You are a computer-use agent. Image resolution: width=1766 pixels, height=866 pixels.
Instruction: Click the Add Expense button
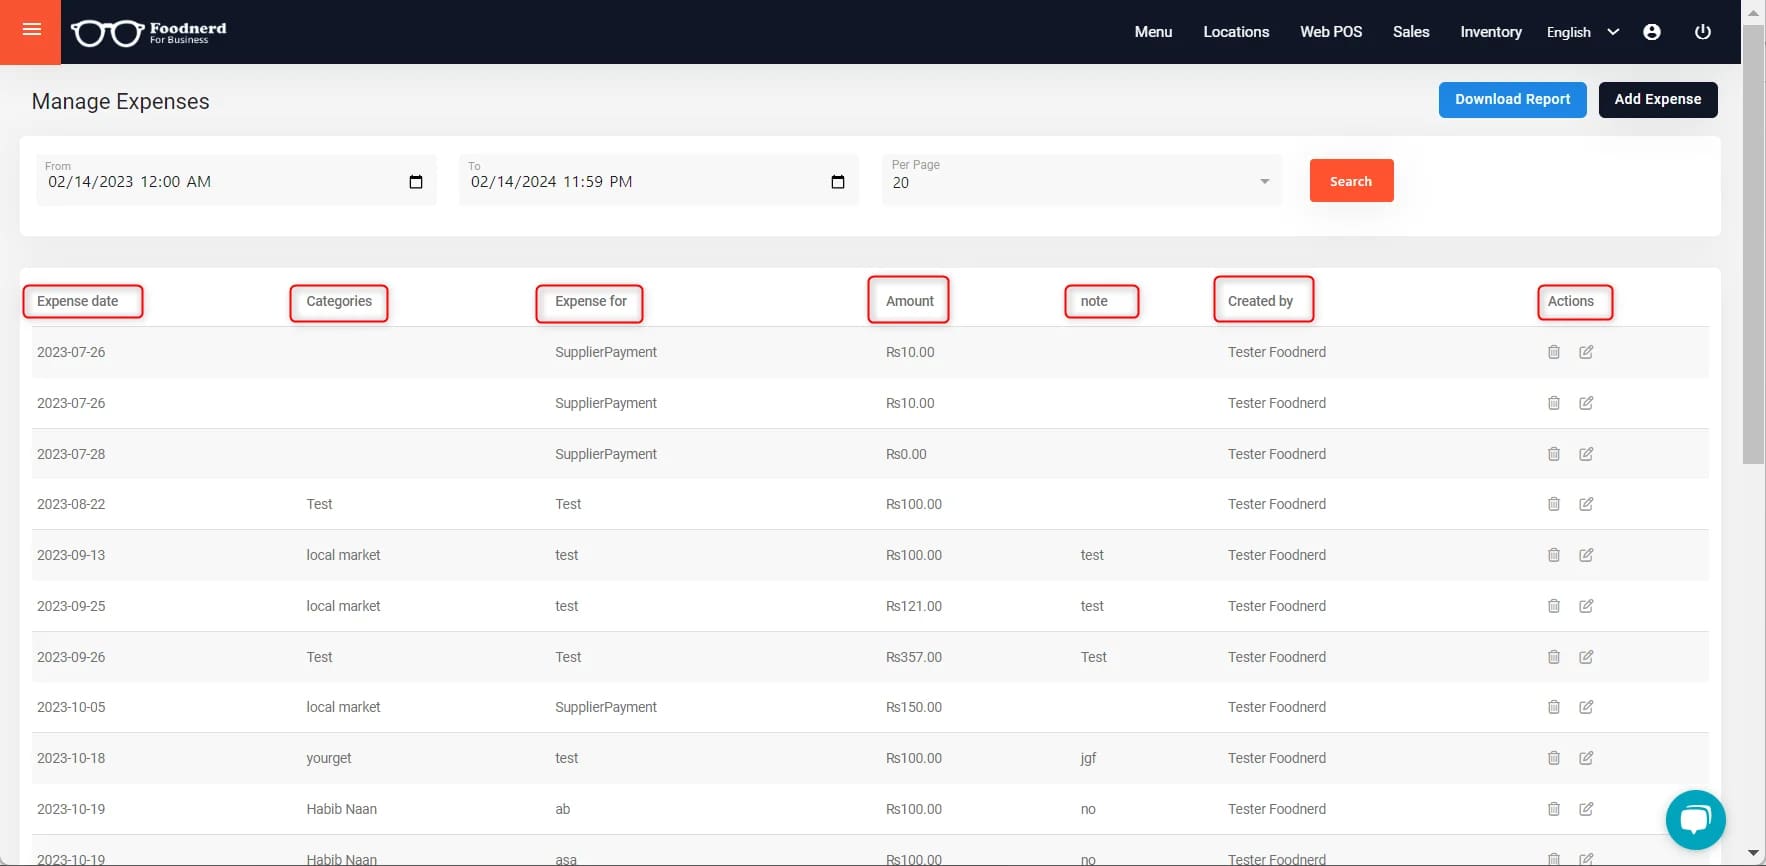pyautogui.click(x=1657, y=99)
